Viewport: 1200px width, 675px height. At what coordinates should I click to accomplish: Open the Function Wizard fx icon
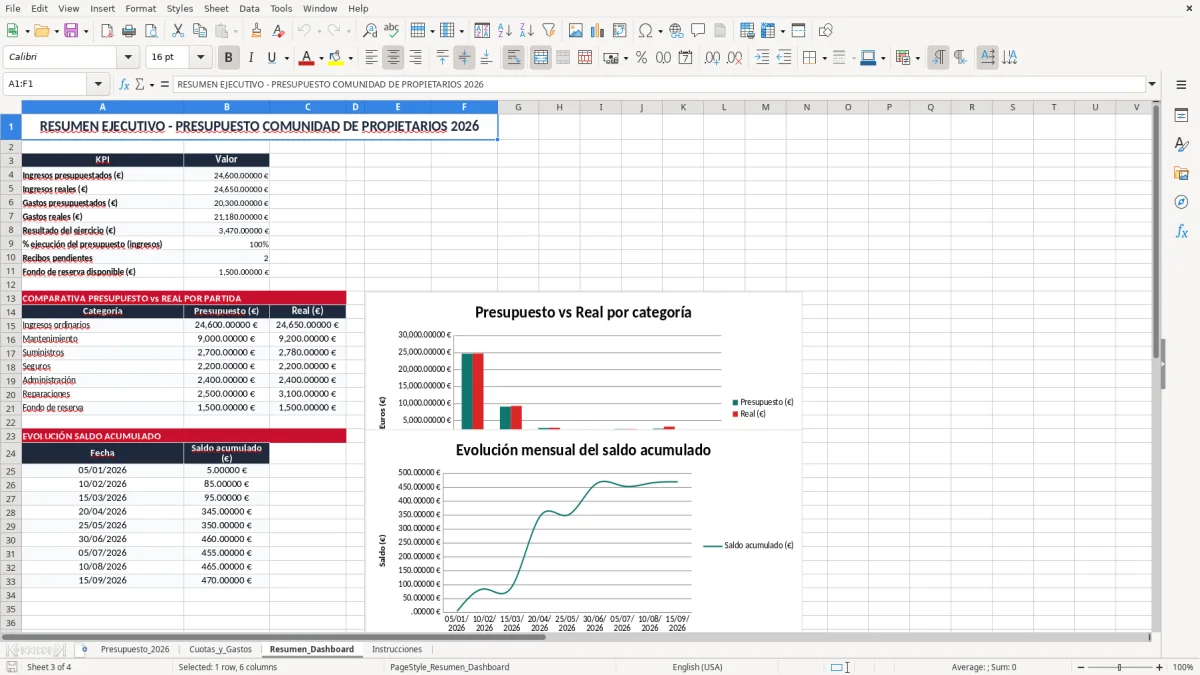coord(124,84)
